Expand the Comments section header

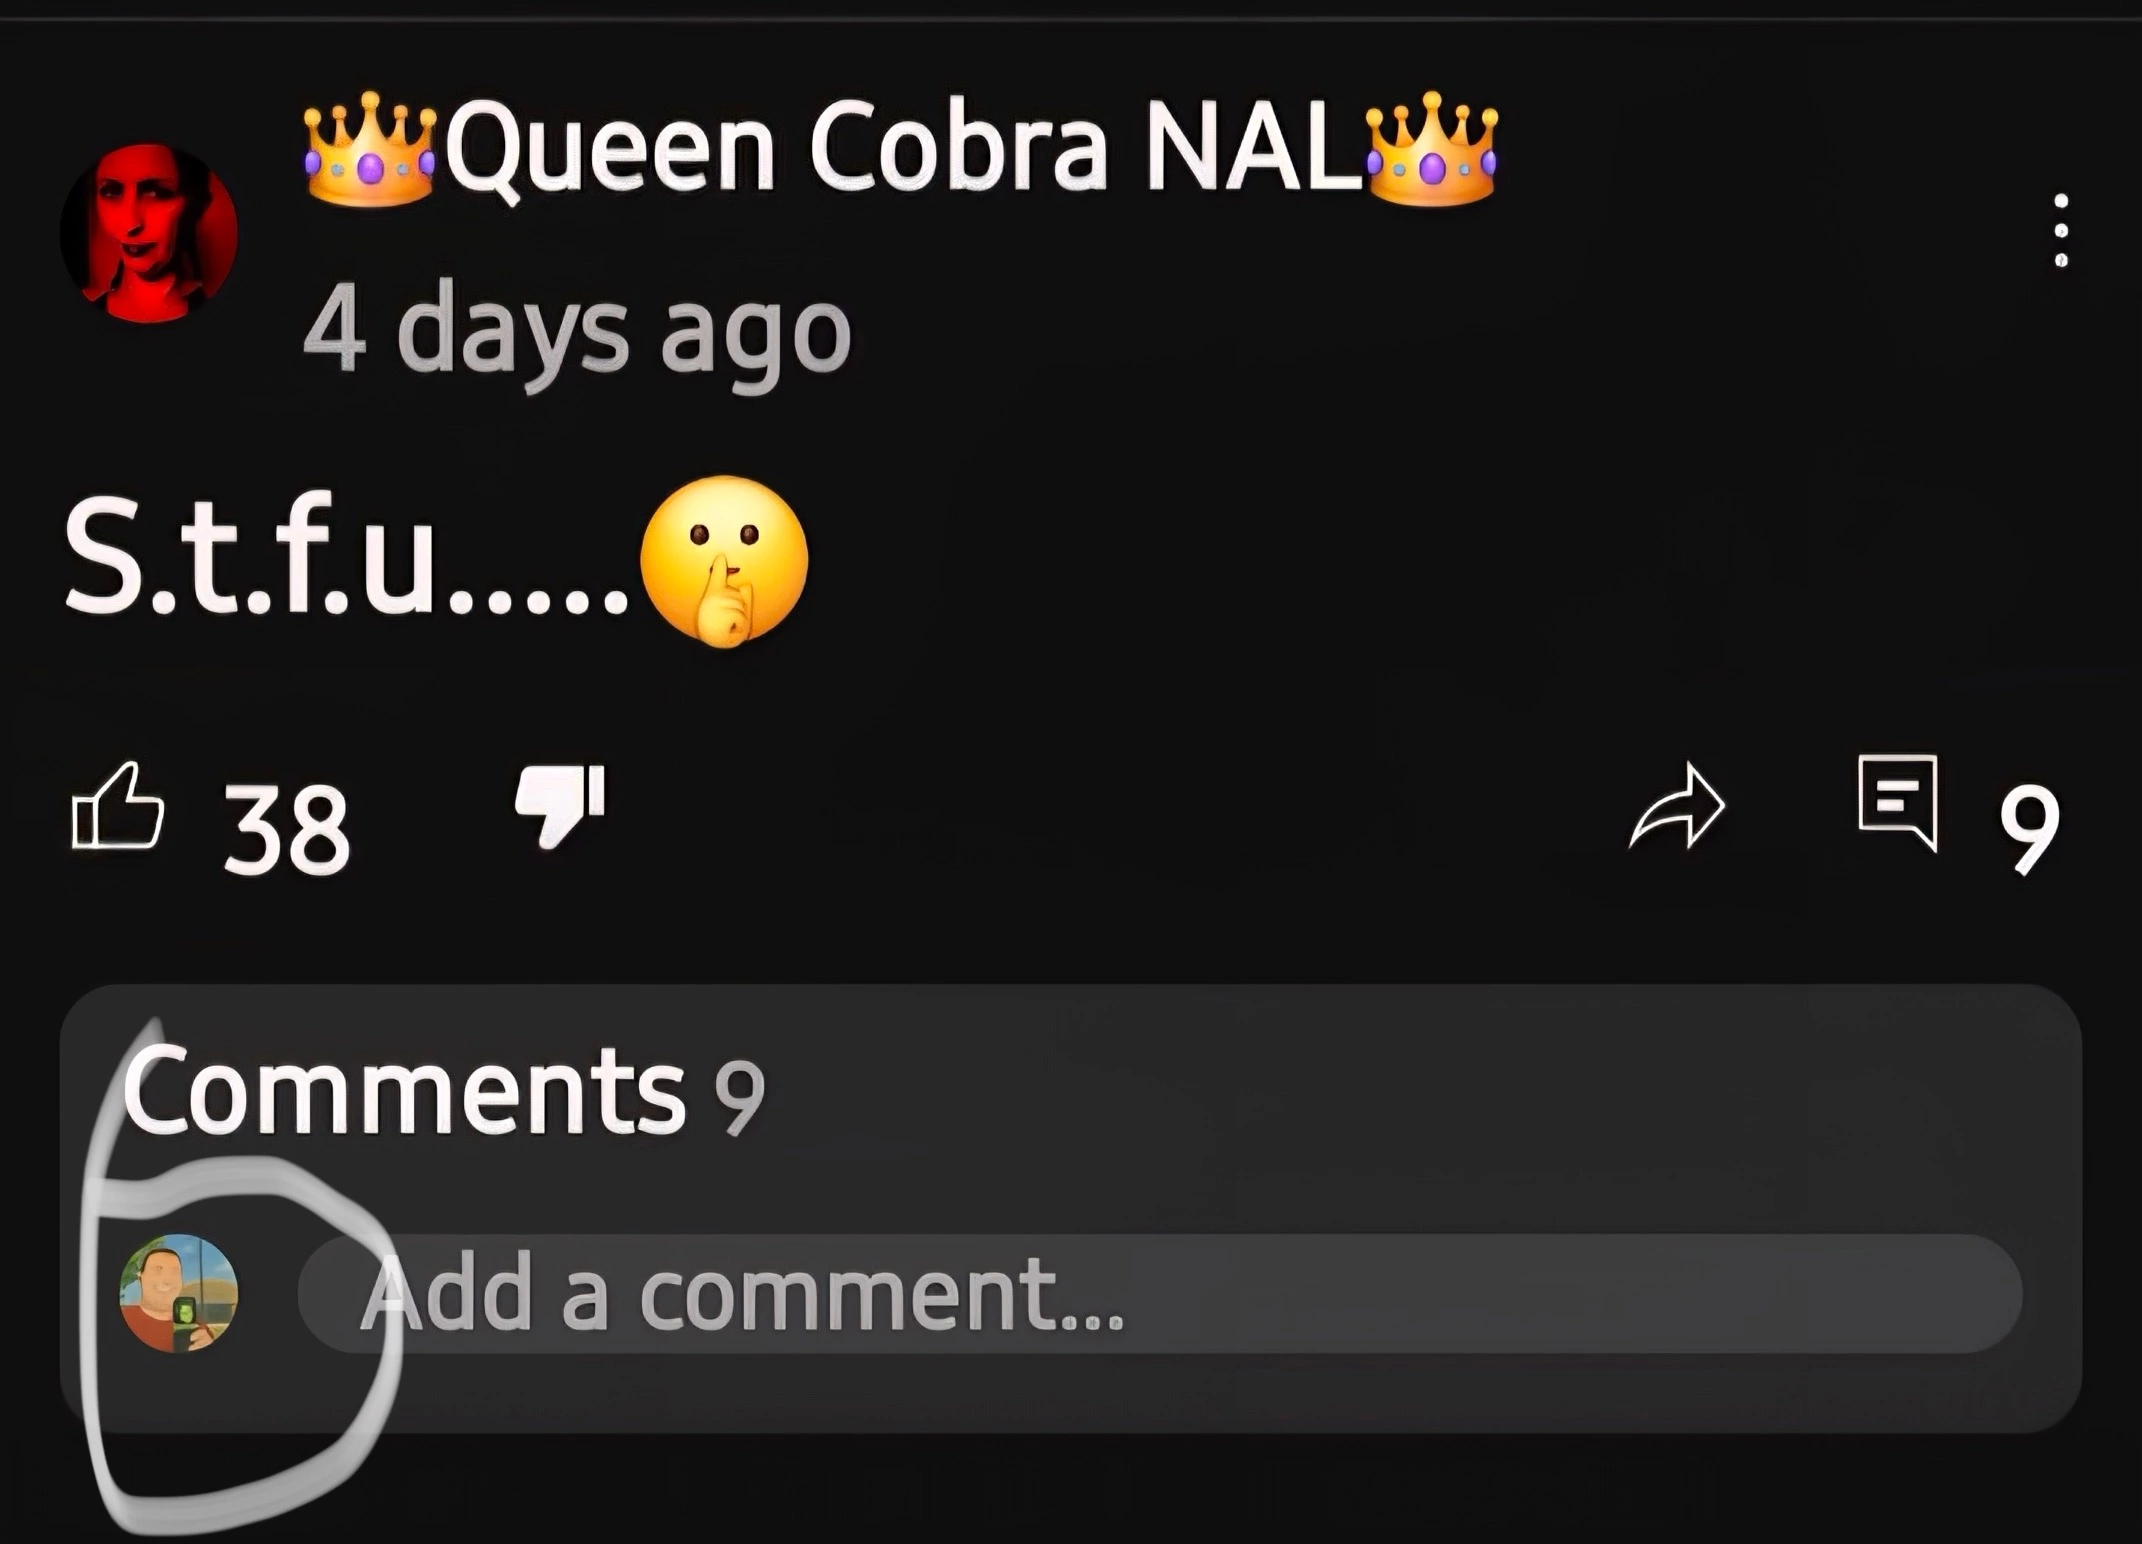403,1090
